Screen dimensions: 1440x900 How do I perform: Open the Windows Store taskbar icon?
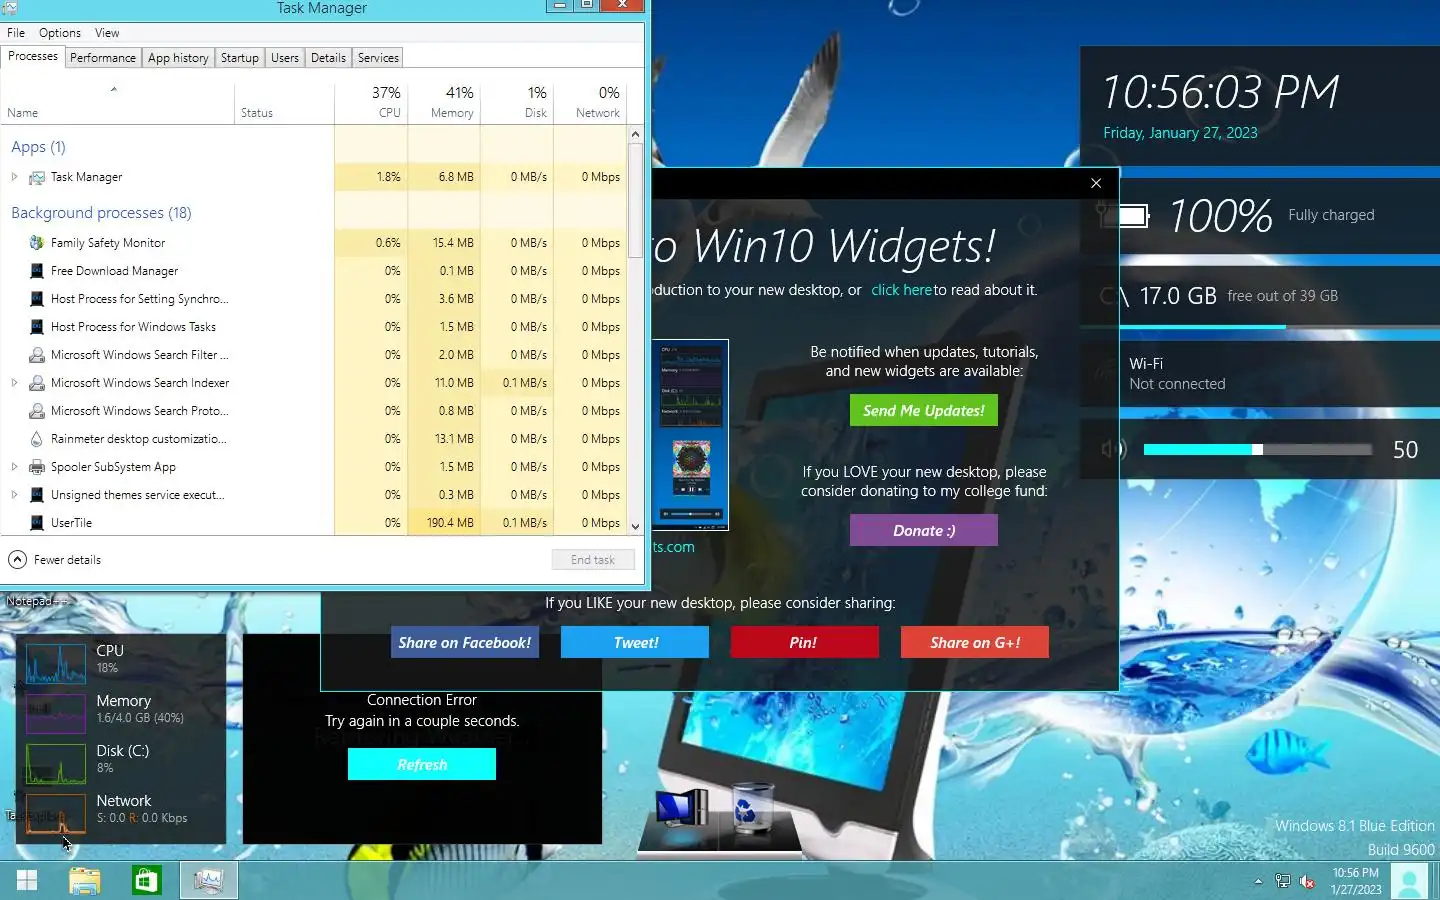pyautogui.click(x=147, y=880)
